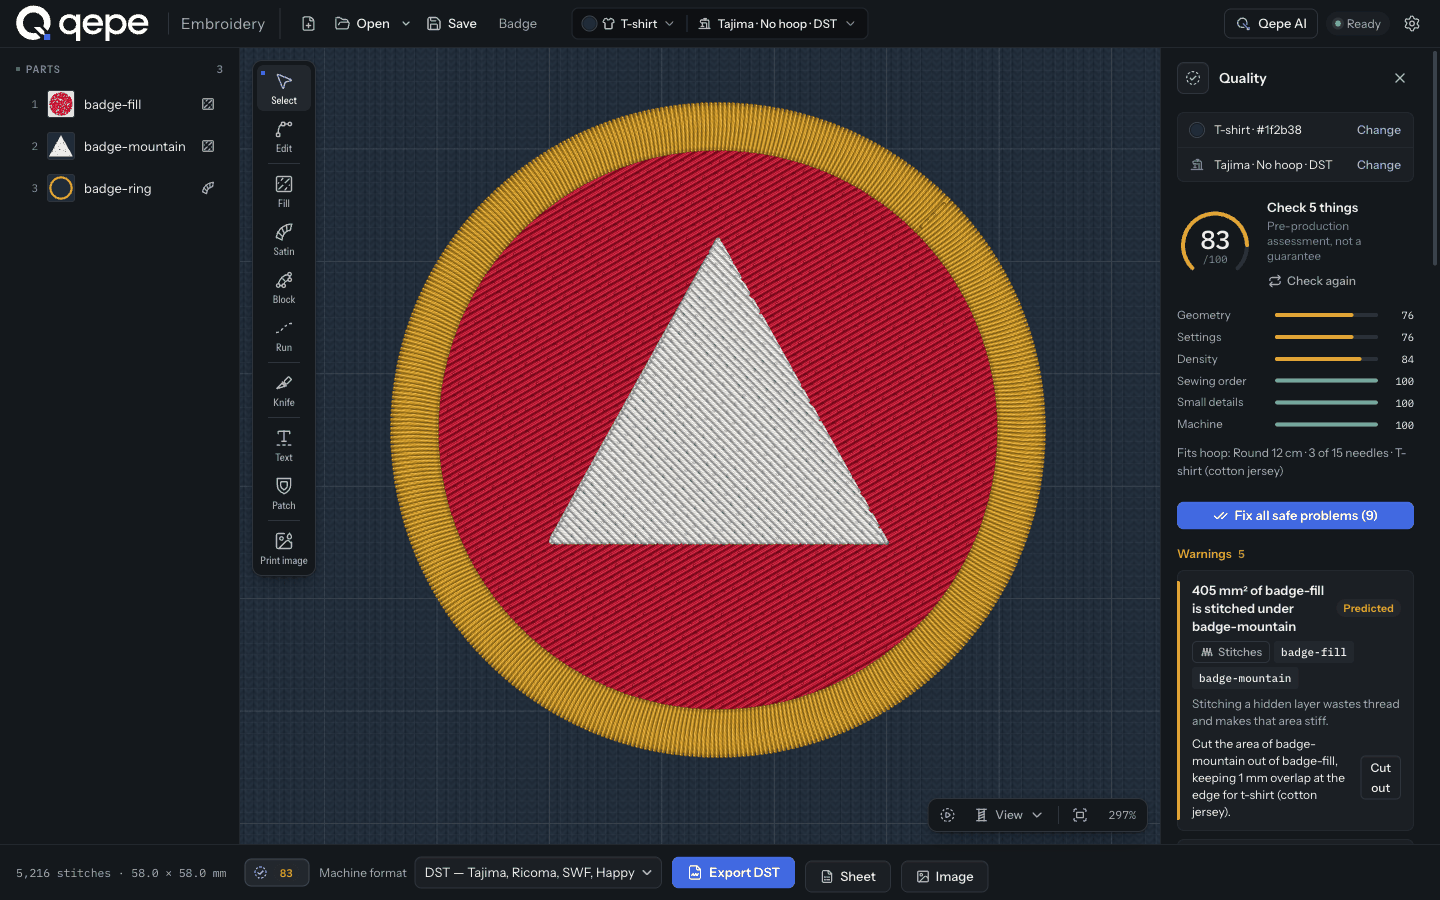Open settings via the gear icon
This screenshot has width=1440, height=900.
click(1412, 24)
